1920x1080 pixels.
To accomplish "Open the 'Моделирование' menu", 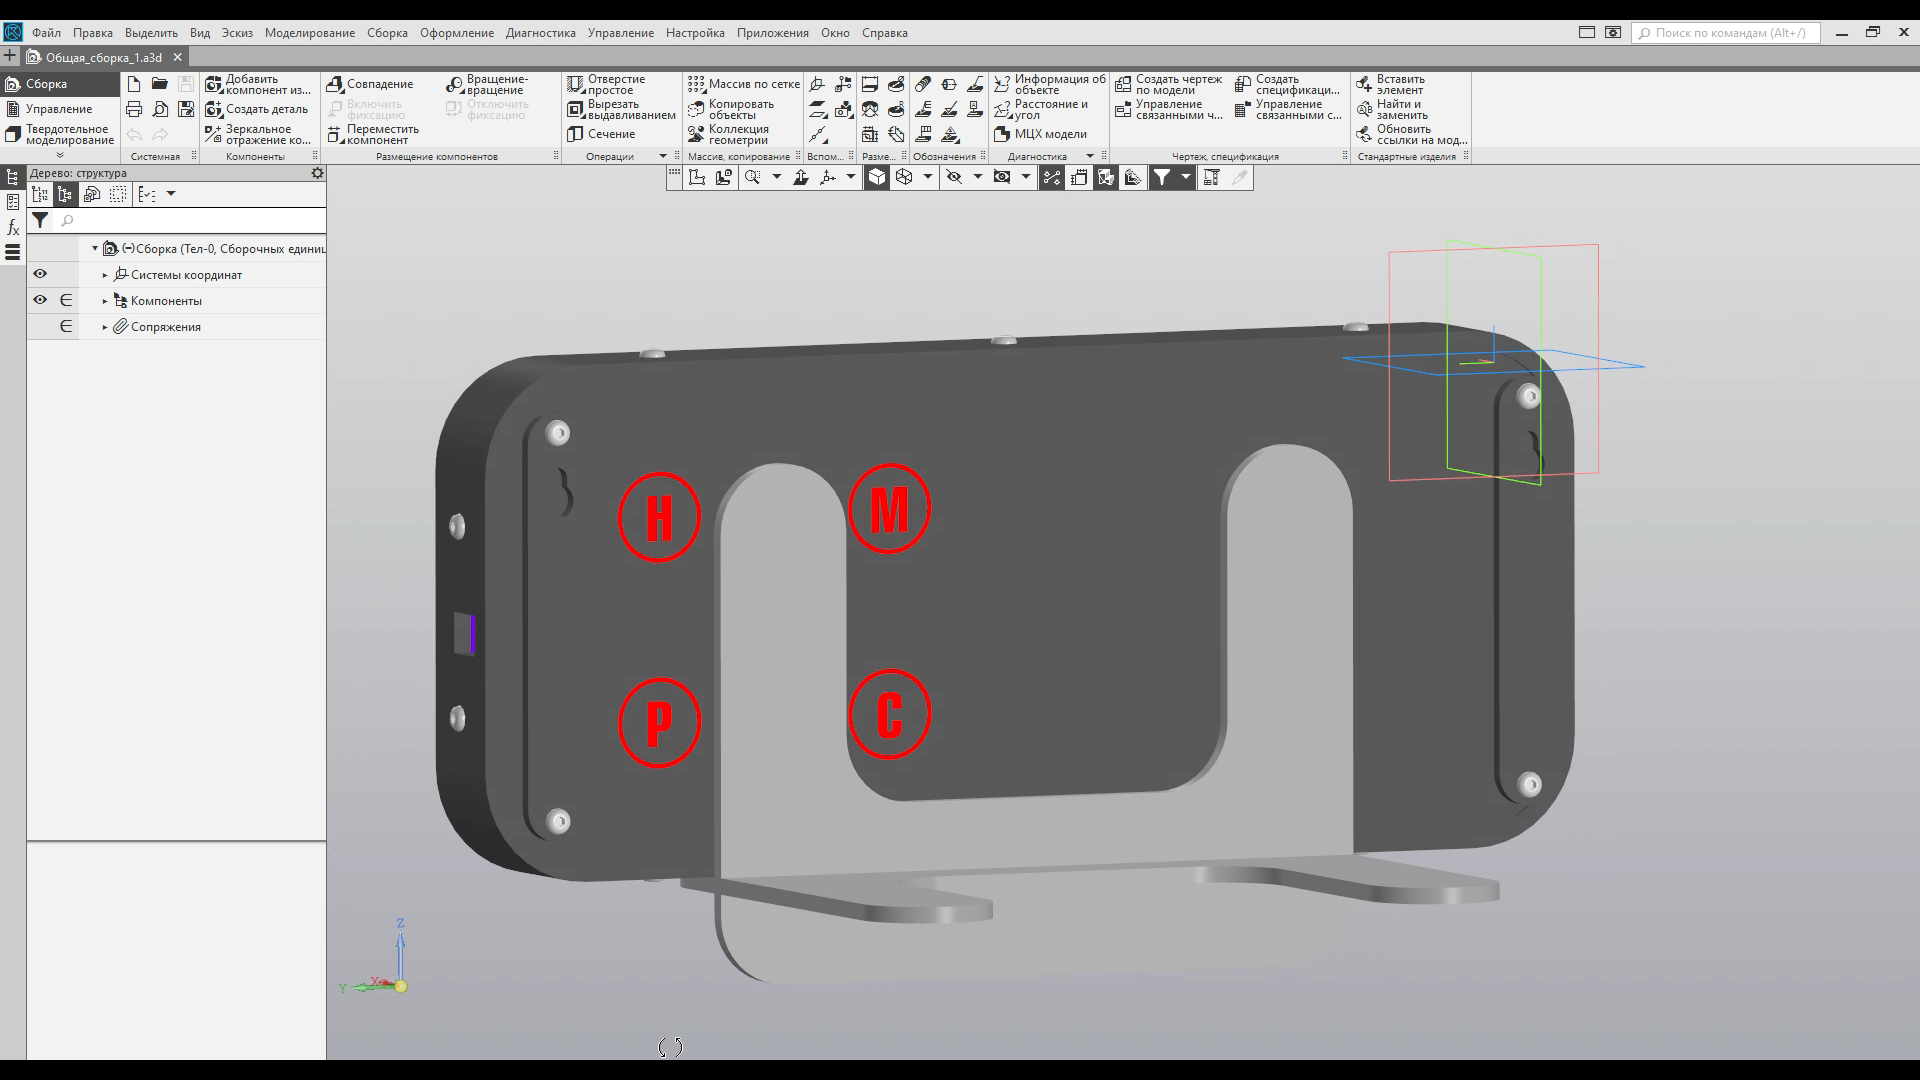I will [x=309, y=33].
